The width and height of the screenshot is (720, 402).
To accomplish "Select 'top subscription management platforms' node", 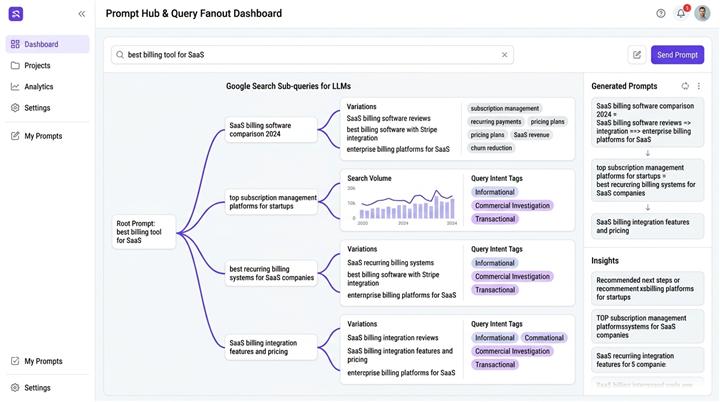I will [271, 202].
